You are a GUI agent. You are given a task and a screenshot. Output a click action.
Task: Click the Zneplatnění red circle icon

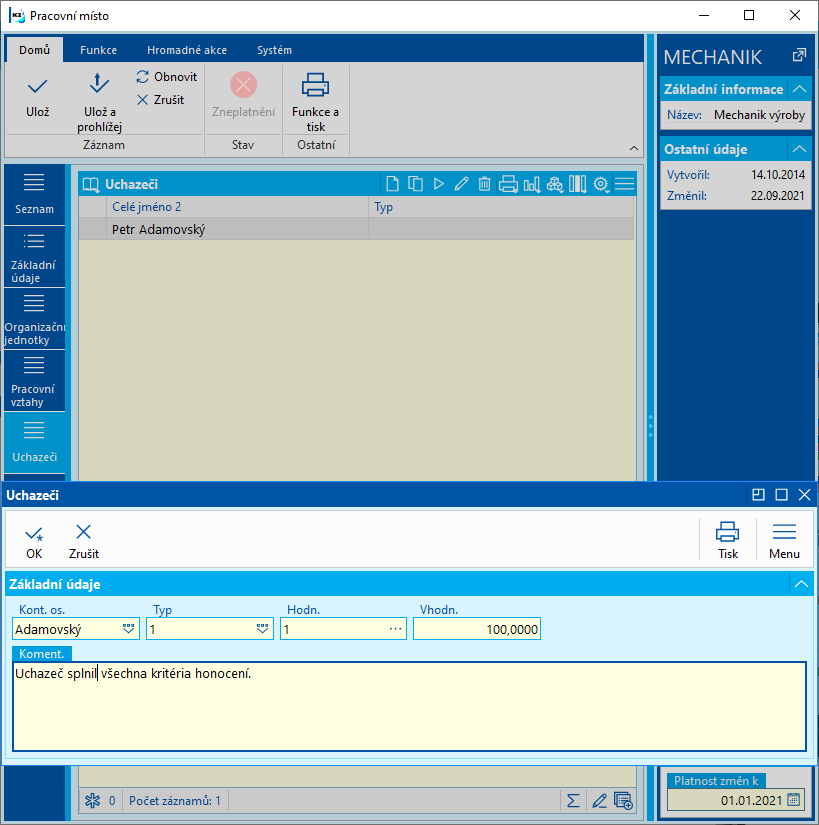click(244, 85)
